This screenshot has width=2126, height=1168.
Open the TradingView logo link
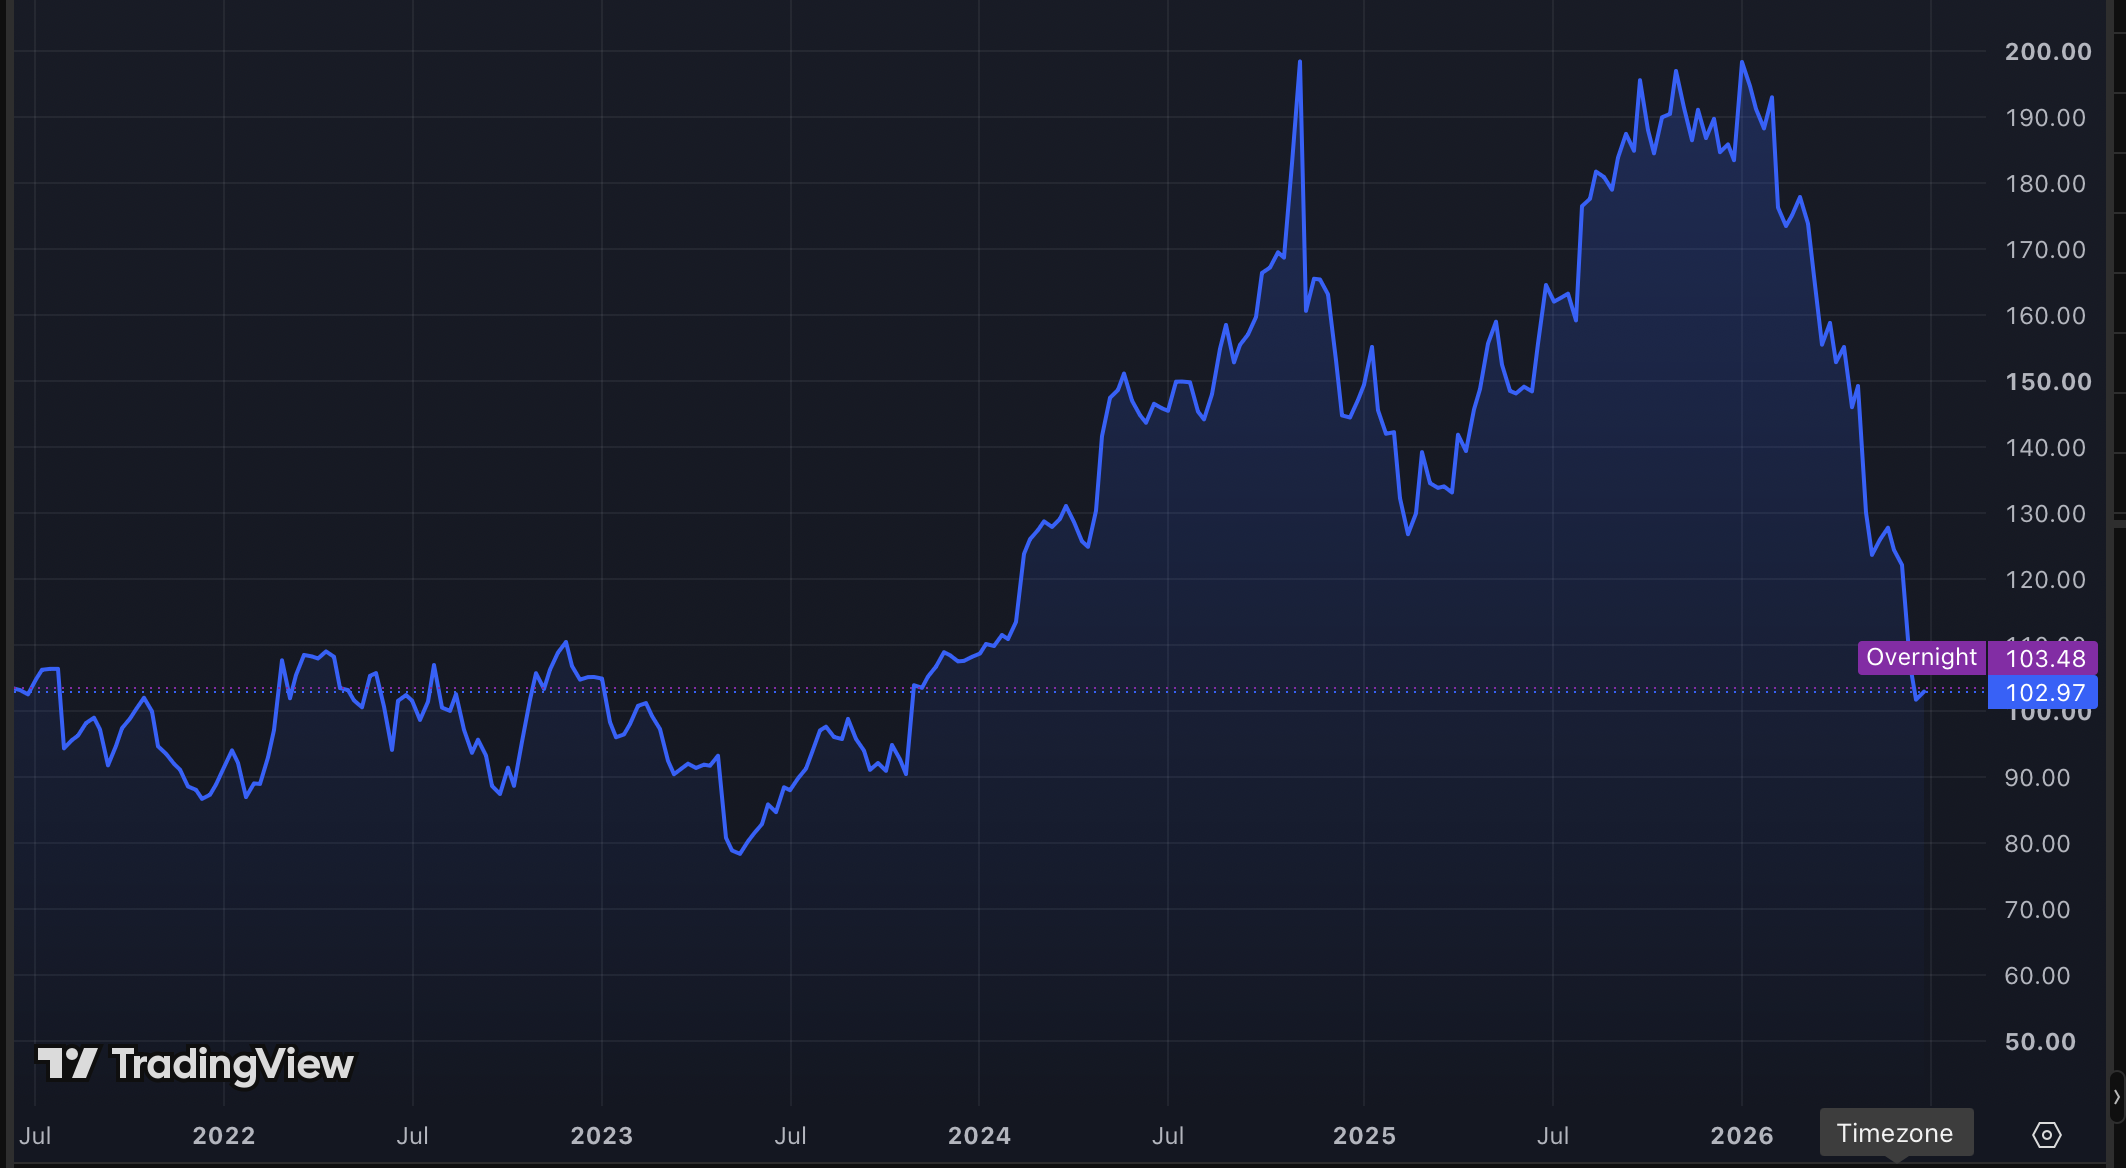[196, 1064]
